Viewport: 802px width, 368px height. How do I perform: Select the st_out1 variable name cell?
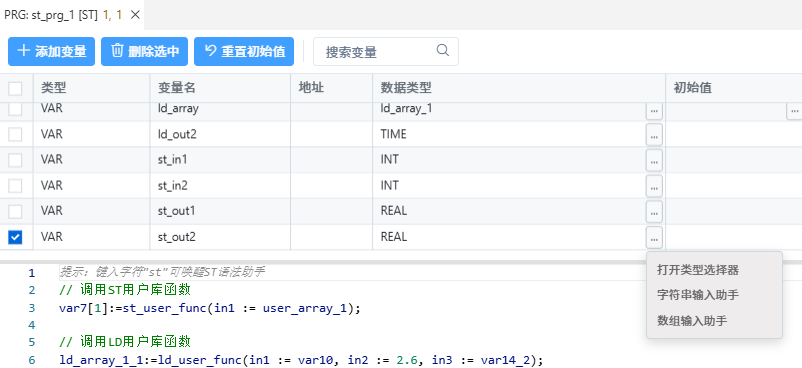(220, 211)
